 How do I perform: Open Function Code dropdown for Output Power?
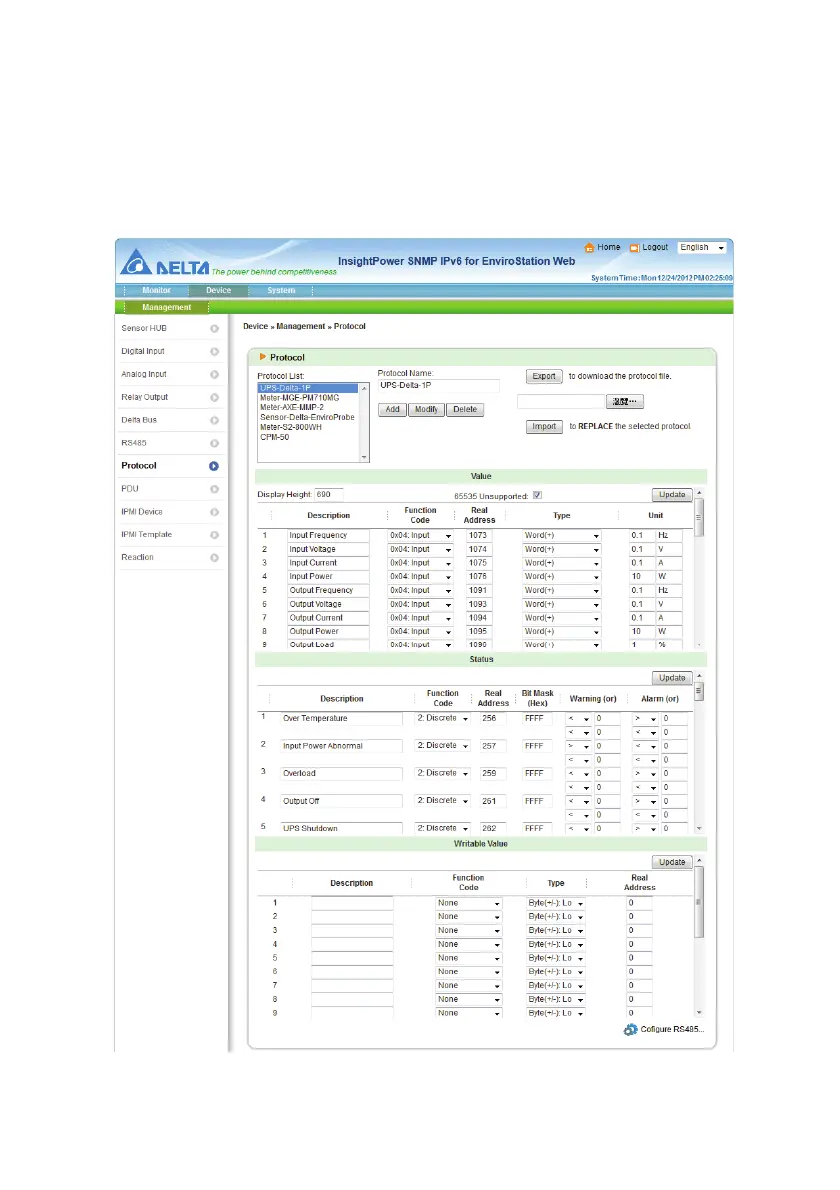tap(420, 631)
